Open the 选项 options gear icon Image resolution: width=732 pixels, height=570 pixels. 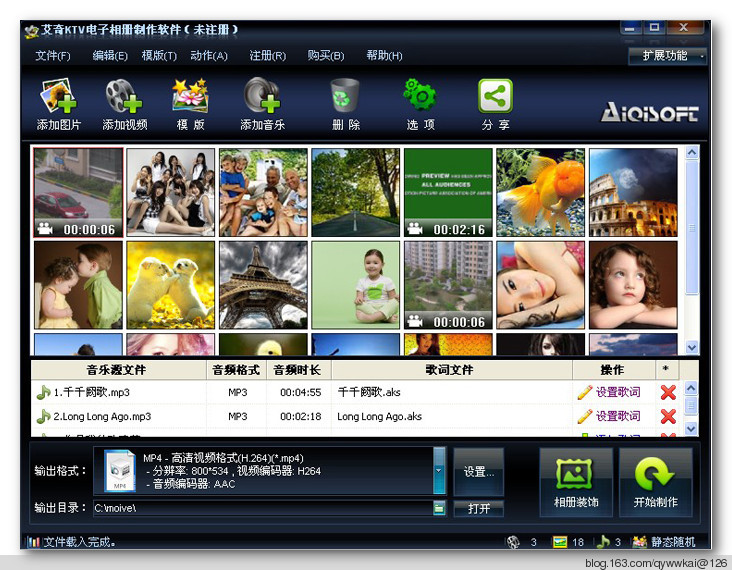pos(420,95)
